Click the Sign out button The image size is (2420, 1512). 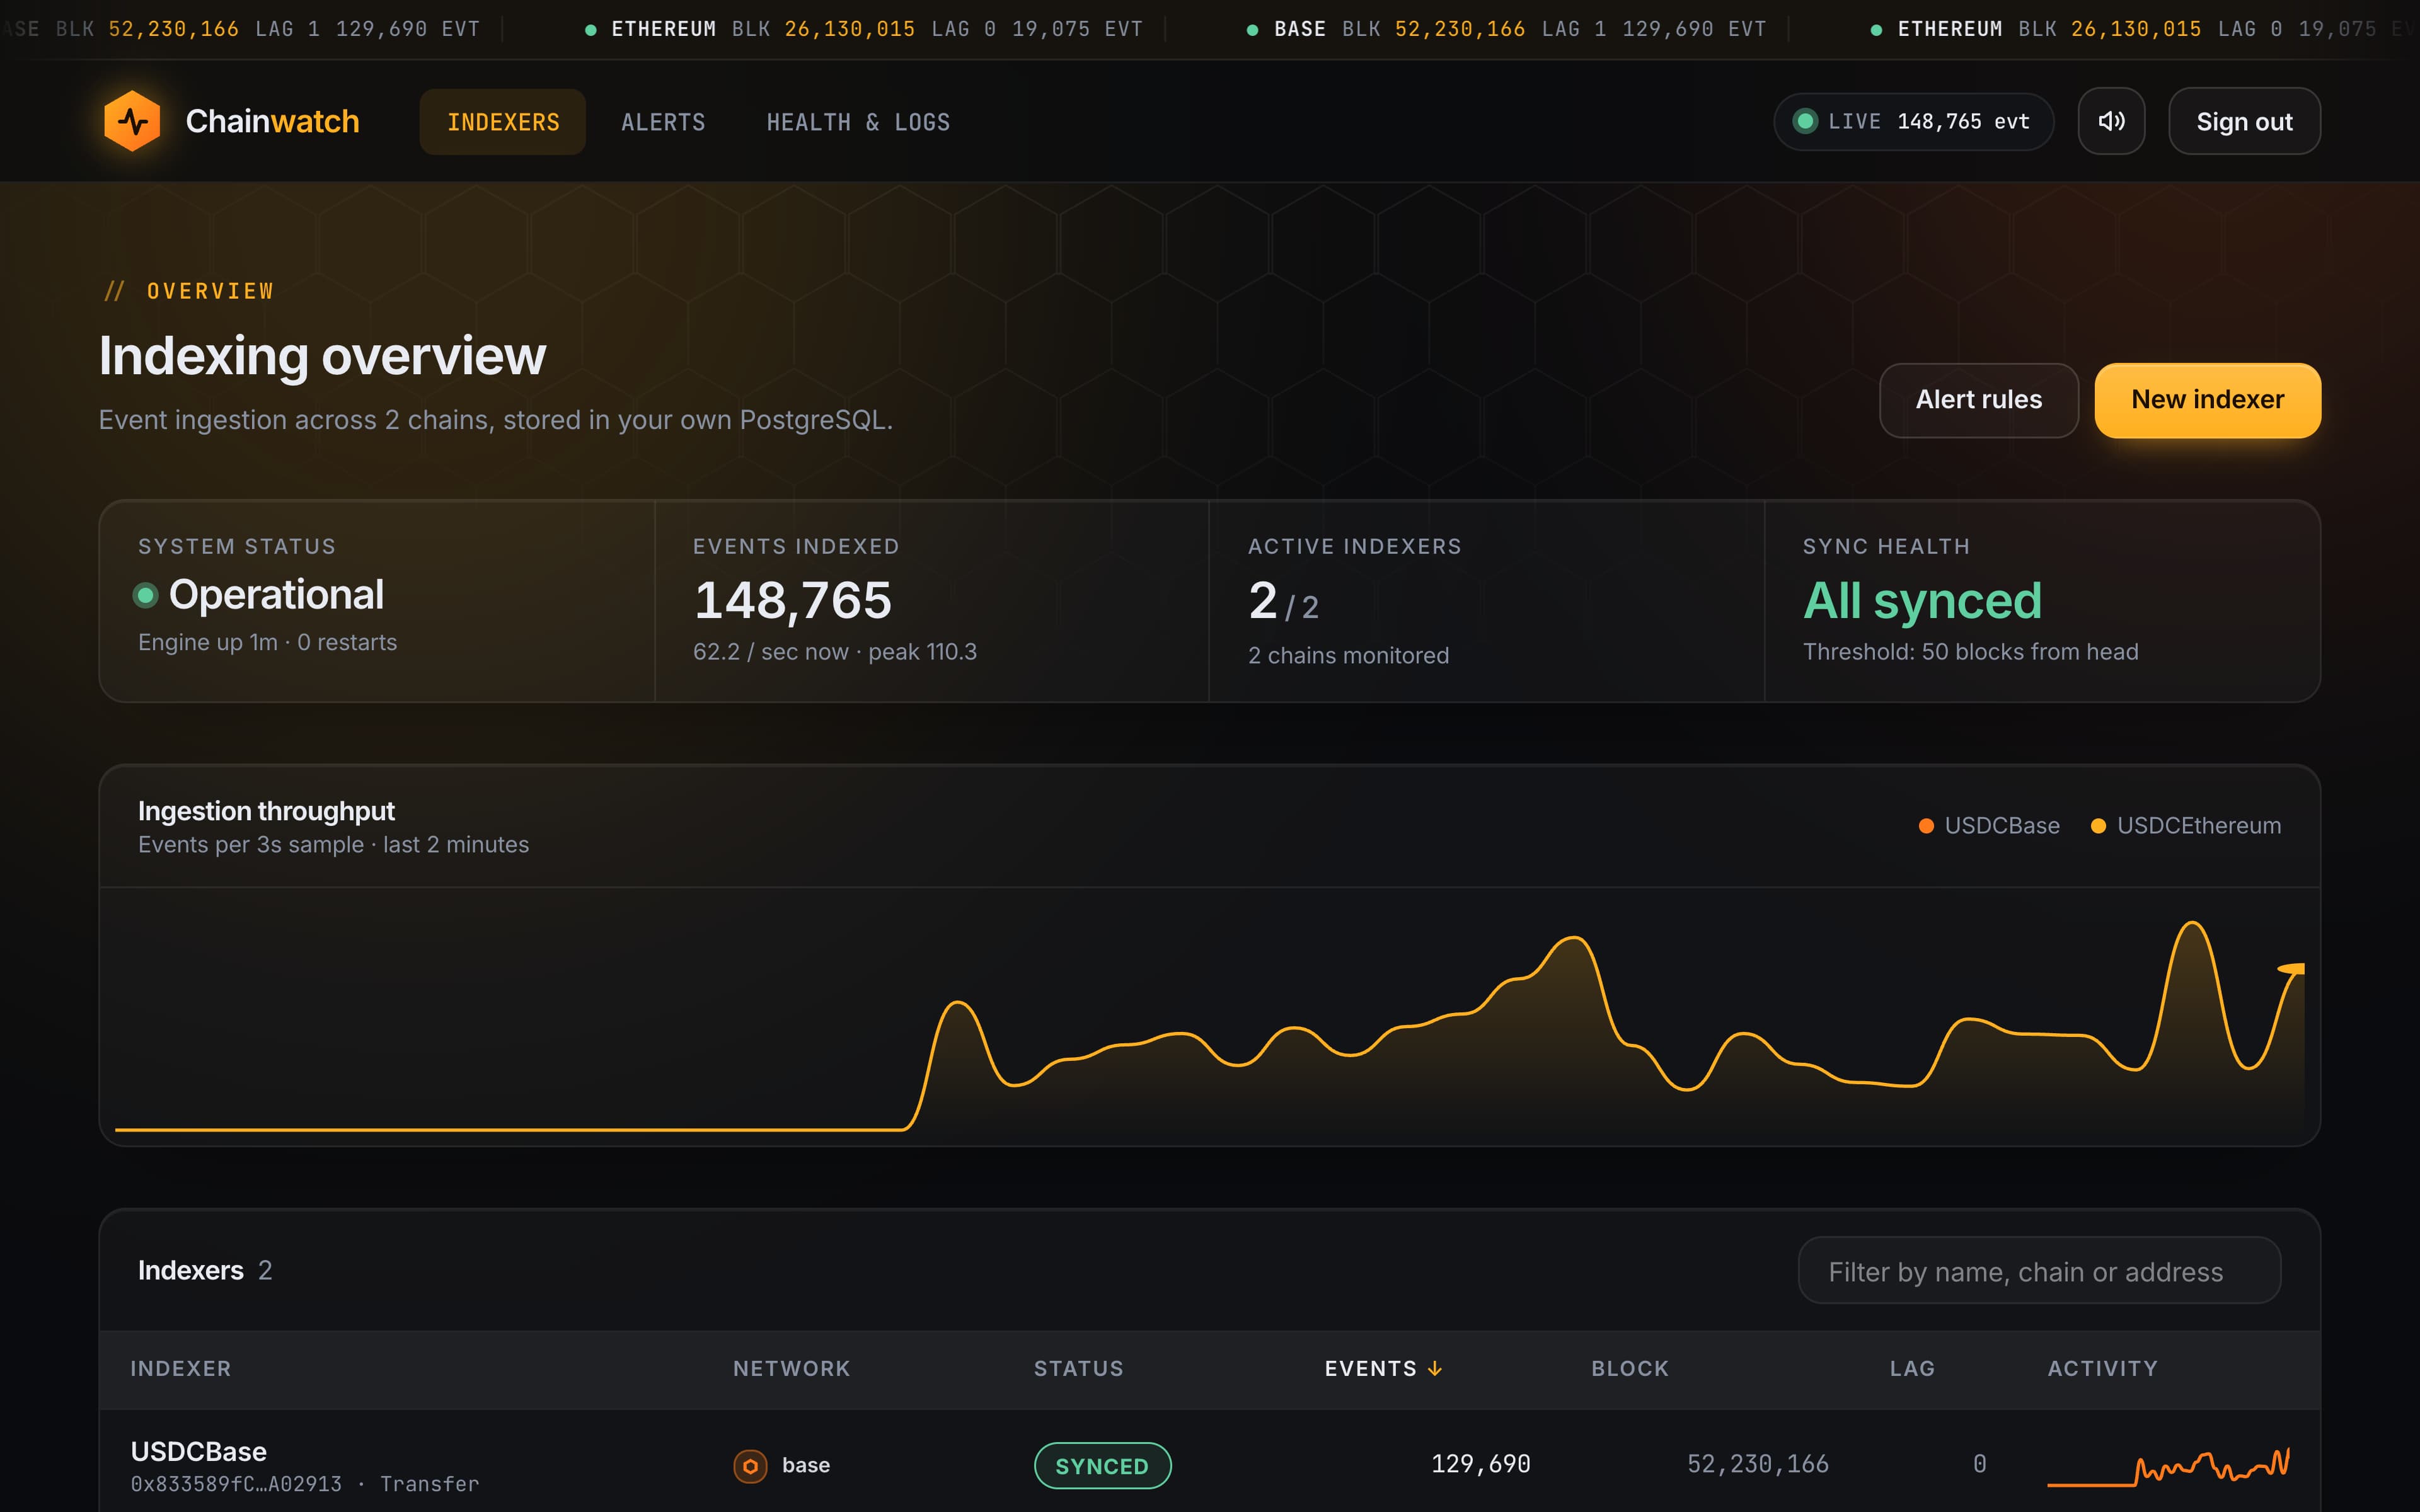[x=2244, y=121]
